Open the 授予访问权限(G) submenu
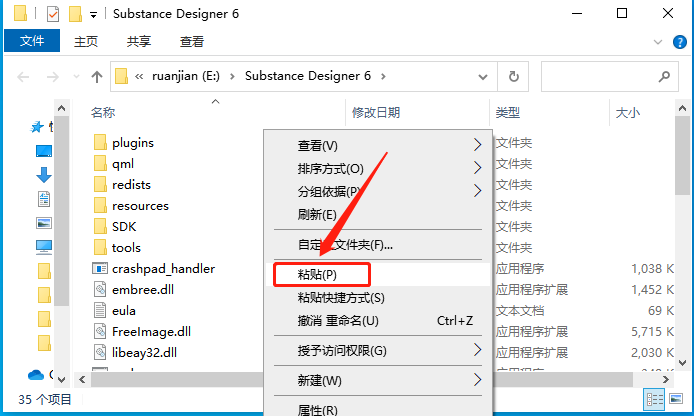This screenshot has width=694, height=416. [378, 351]
